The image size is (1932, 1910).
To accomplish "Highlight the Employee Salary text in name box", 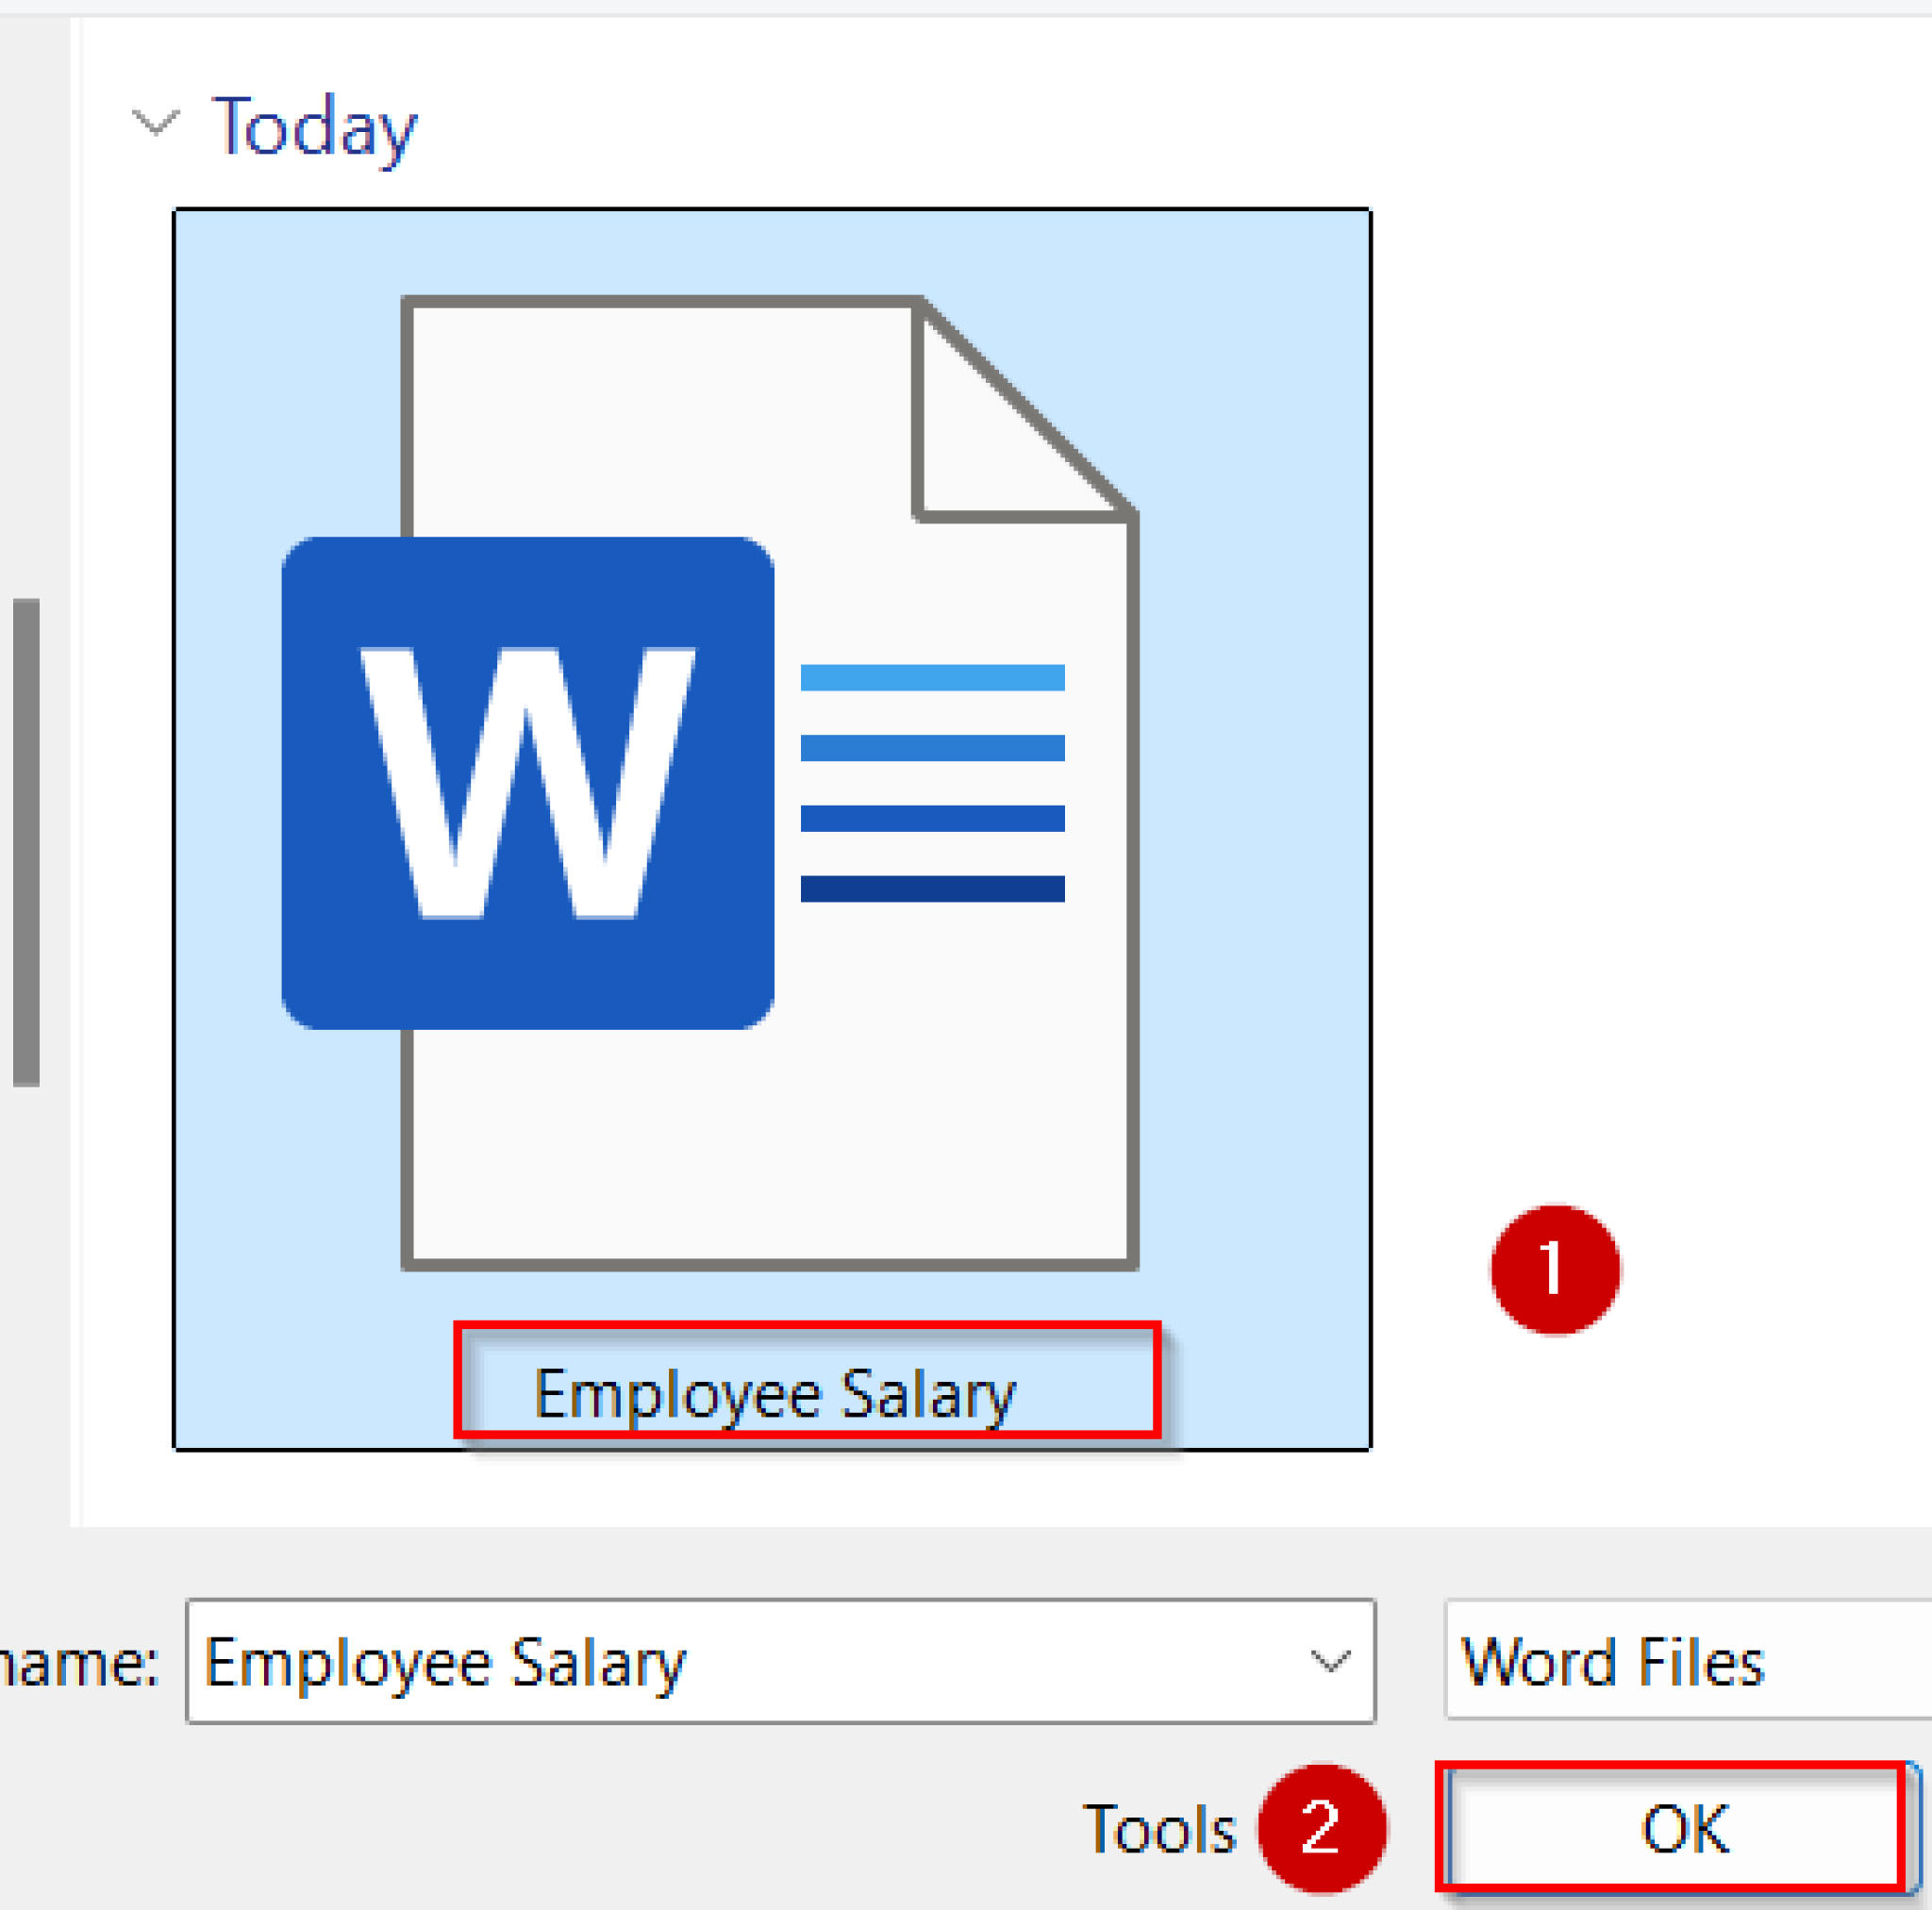I will [x=445, y=1660].
